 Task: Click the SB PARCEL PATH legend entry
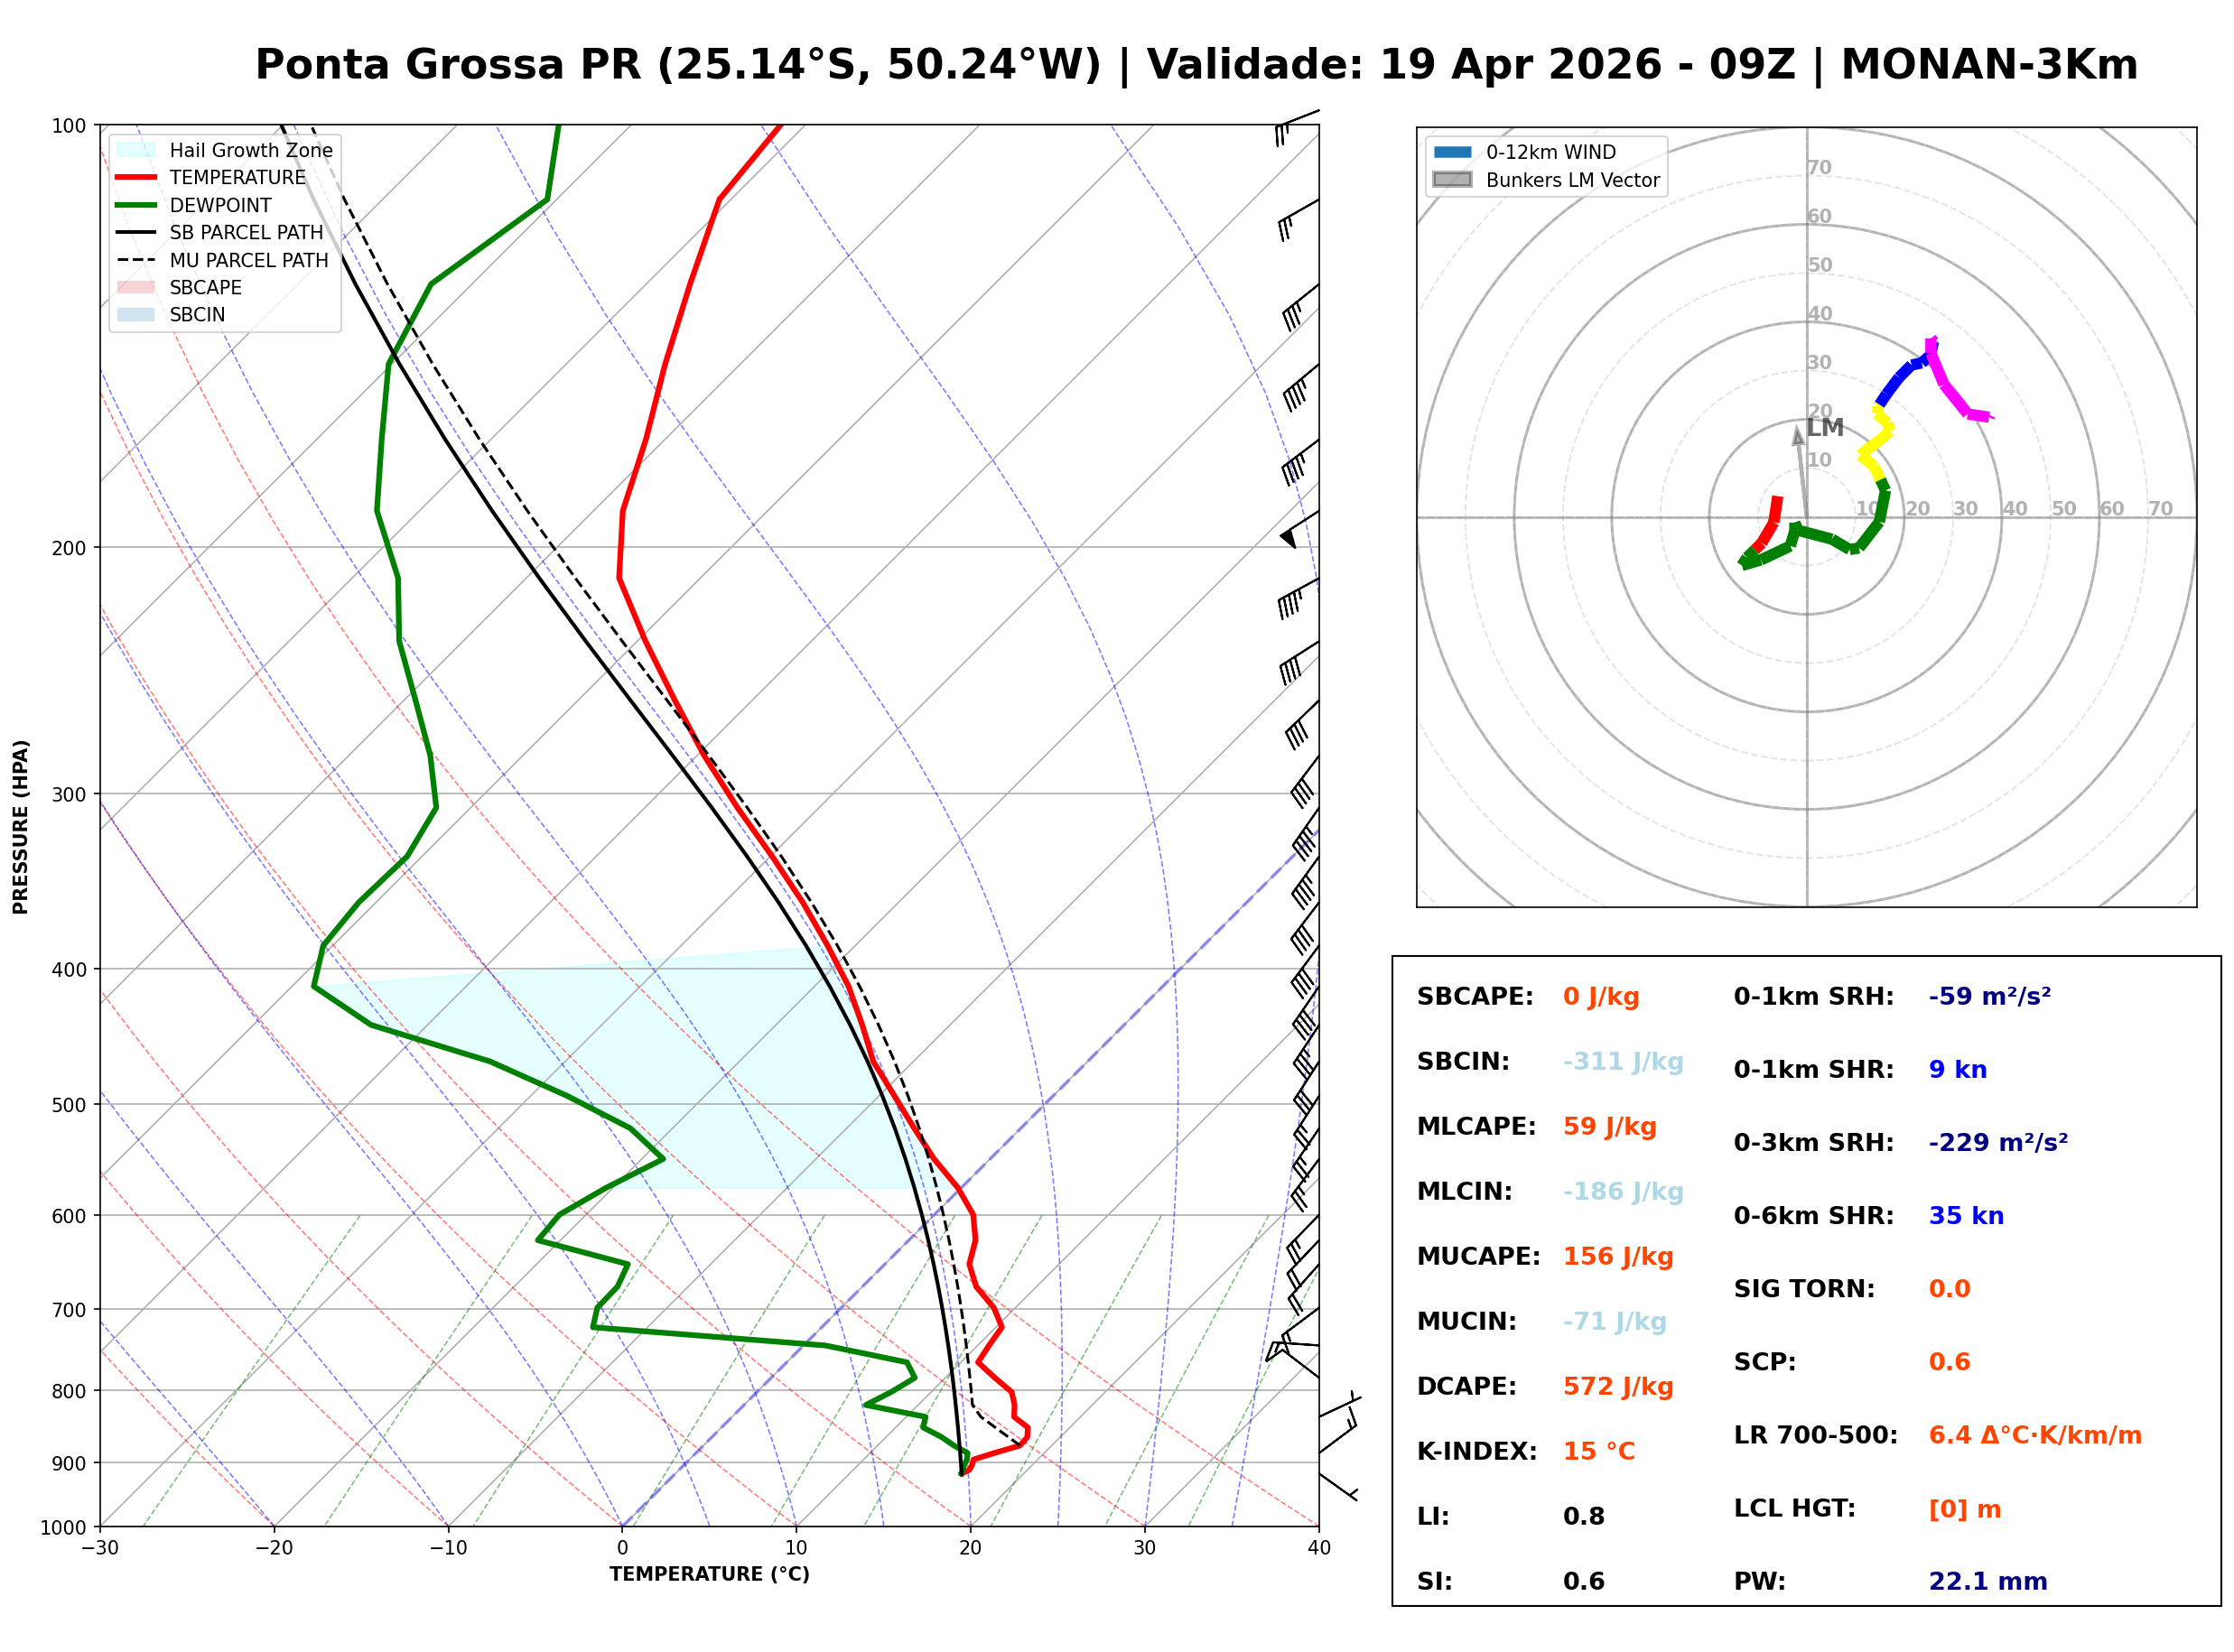click(x=136, y=233)
